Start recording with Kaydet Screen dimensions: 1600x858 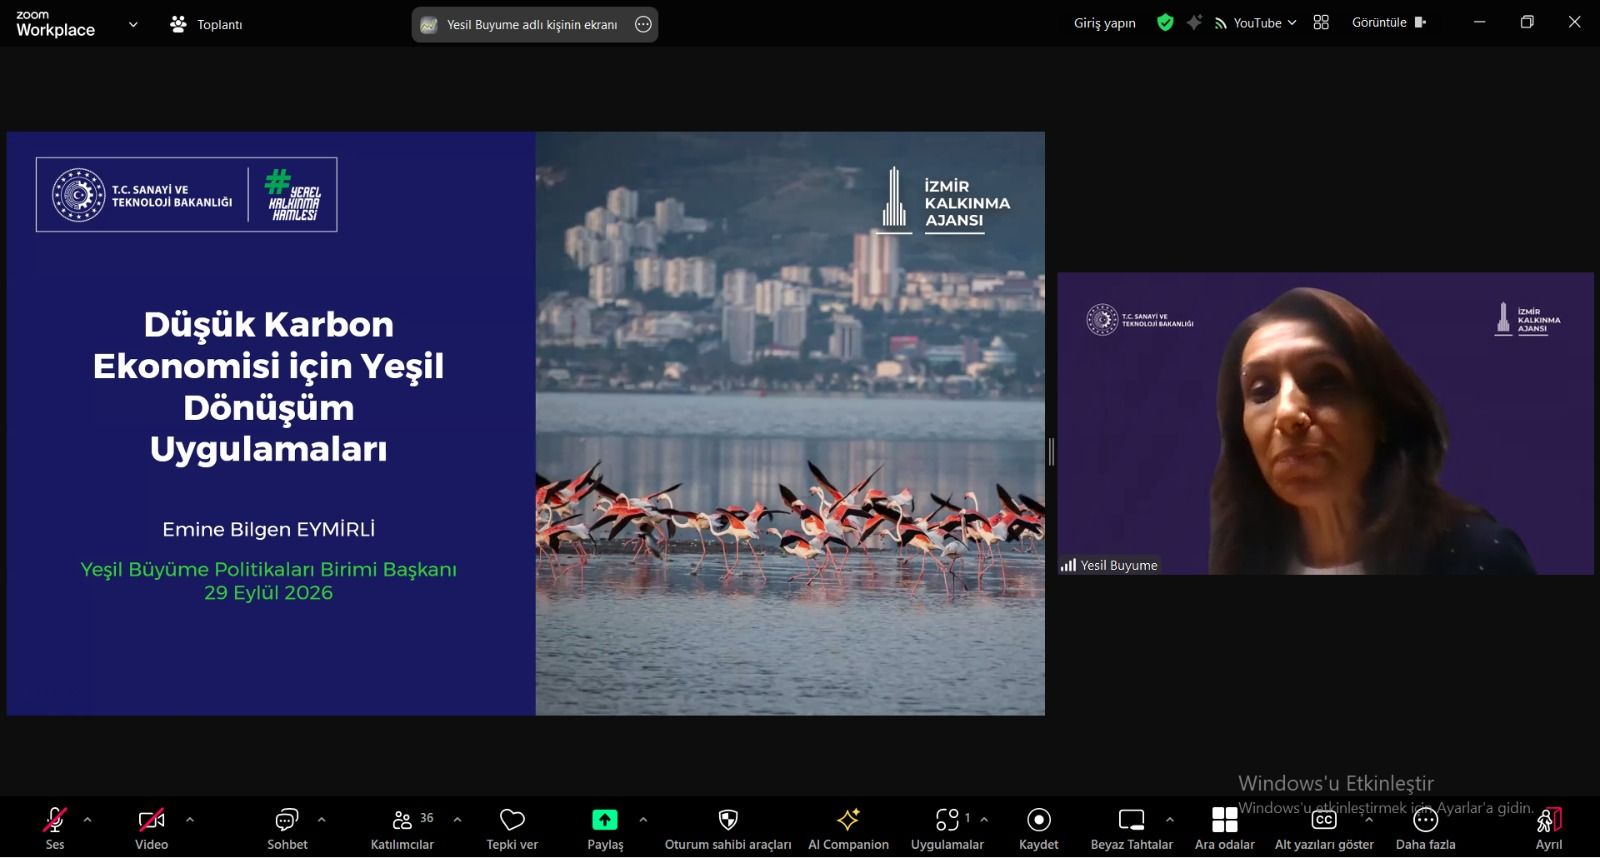coord(1039,828)
